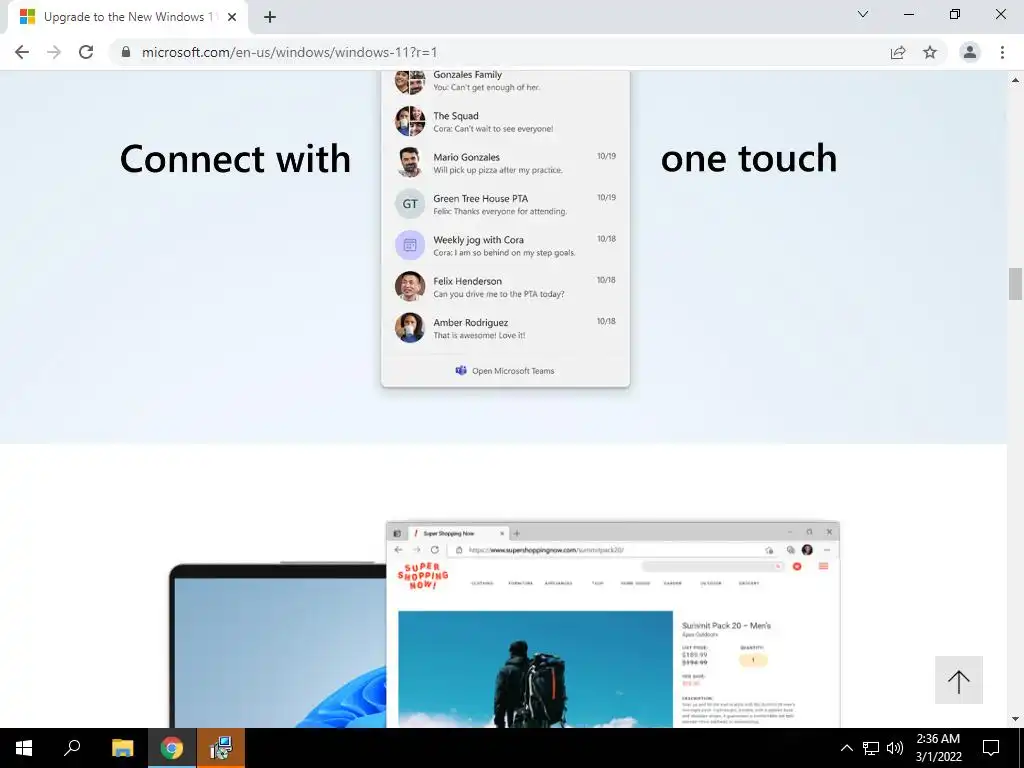Screen dimensions: 1024x768
Task: Click the Microsoft Teams logo icon
Action: [x=461, y=370]
